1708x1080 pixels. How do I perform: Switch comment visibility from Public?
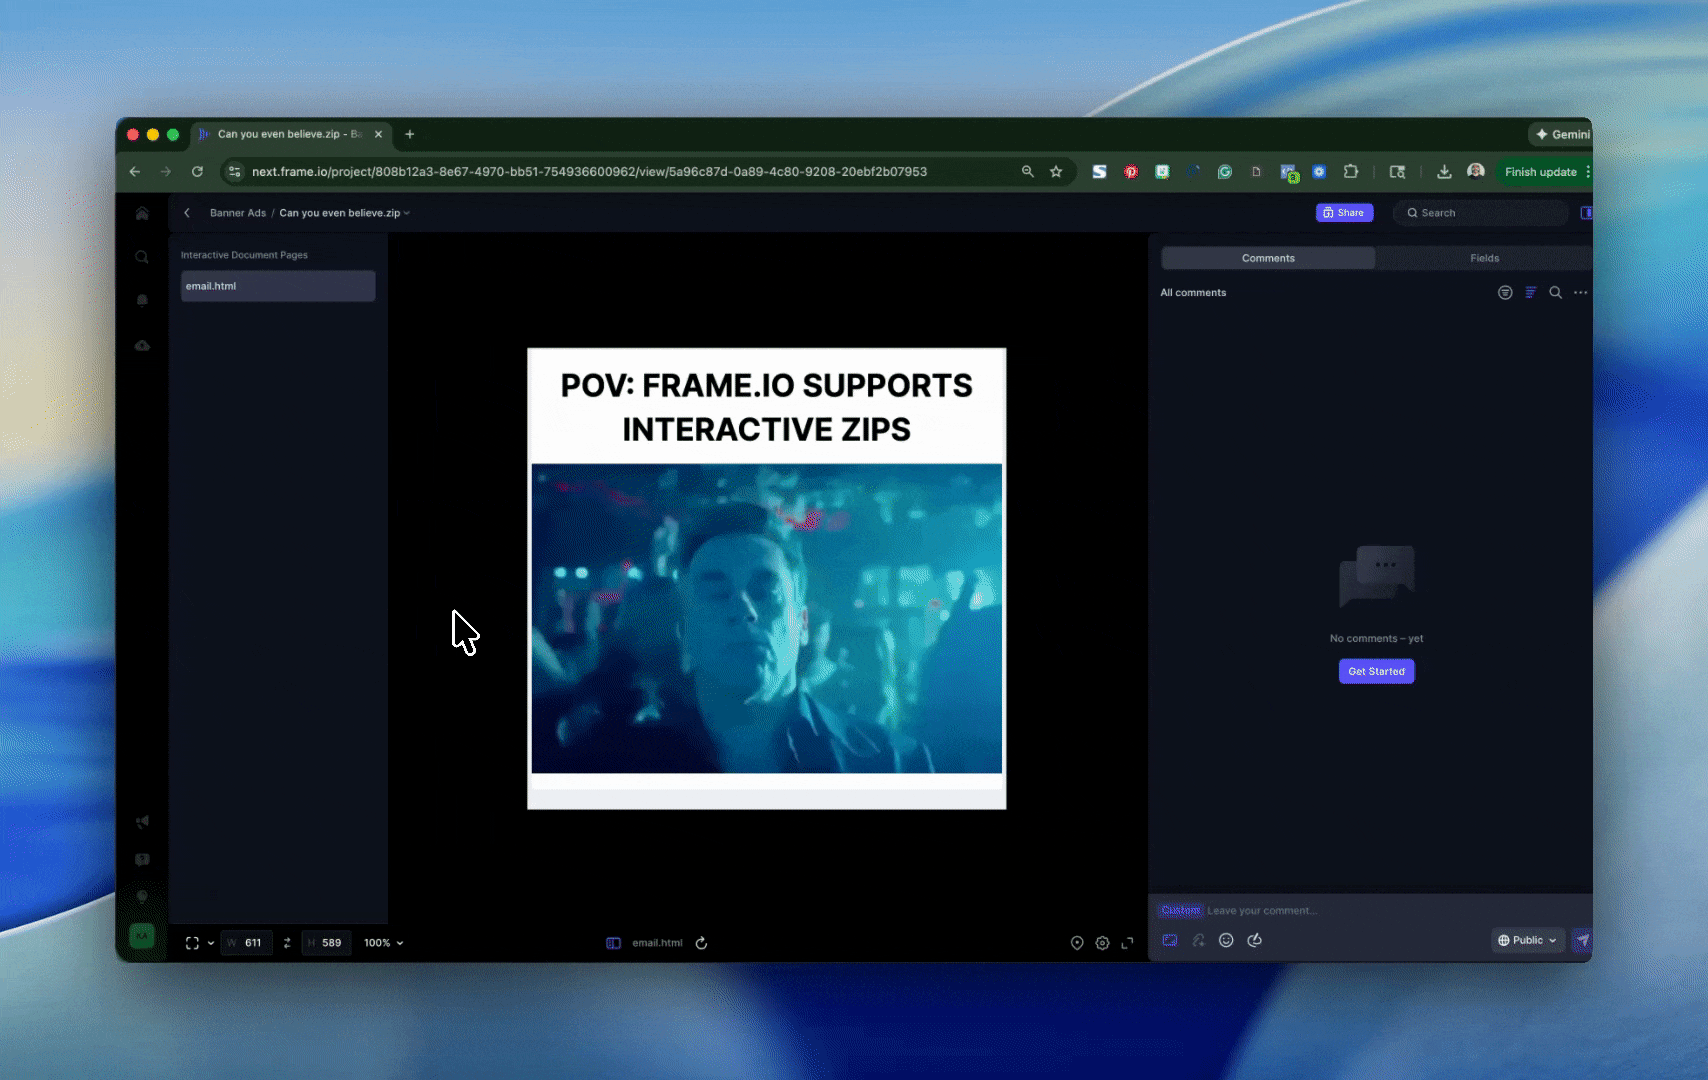(x=1527, y=940)
